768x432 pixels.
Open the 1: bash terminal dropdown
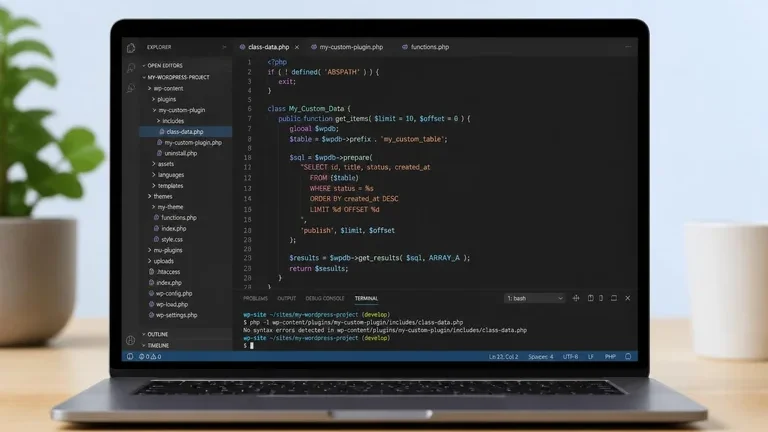pyautogui.click(x=534, y=298)
